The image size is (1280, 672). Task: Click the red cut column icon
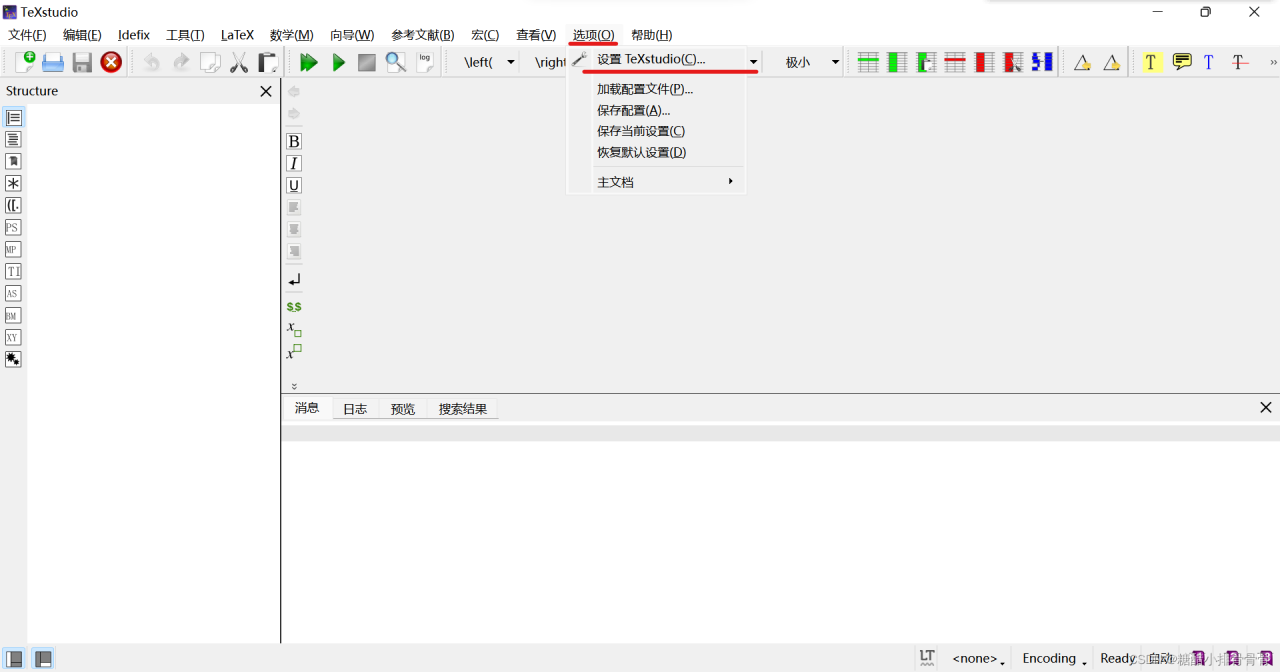pyautogui.click(x=1013, y=62)
